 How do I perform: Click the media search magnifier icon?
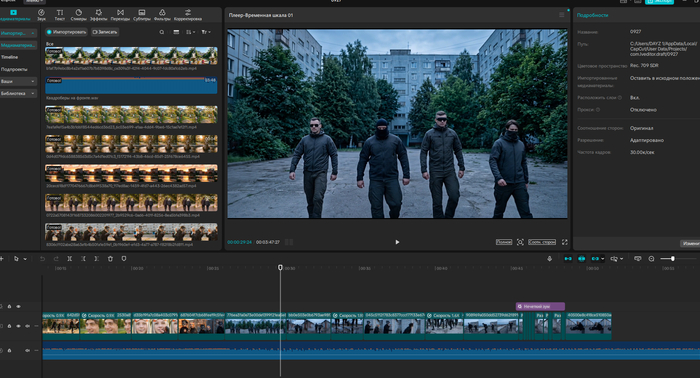pos(162,32)
